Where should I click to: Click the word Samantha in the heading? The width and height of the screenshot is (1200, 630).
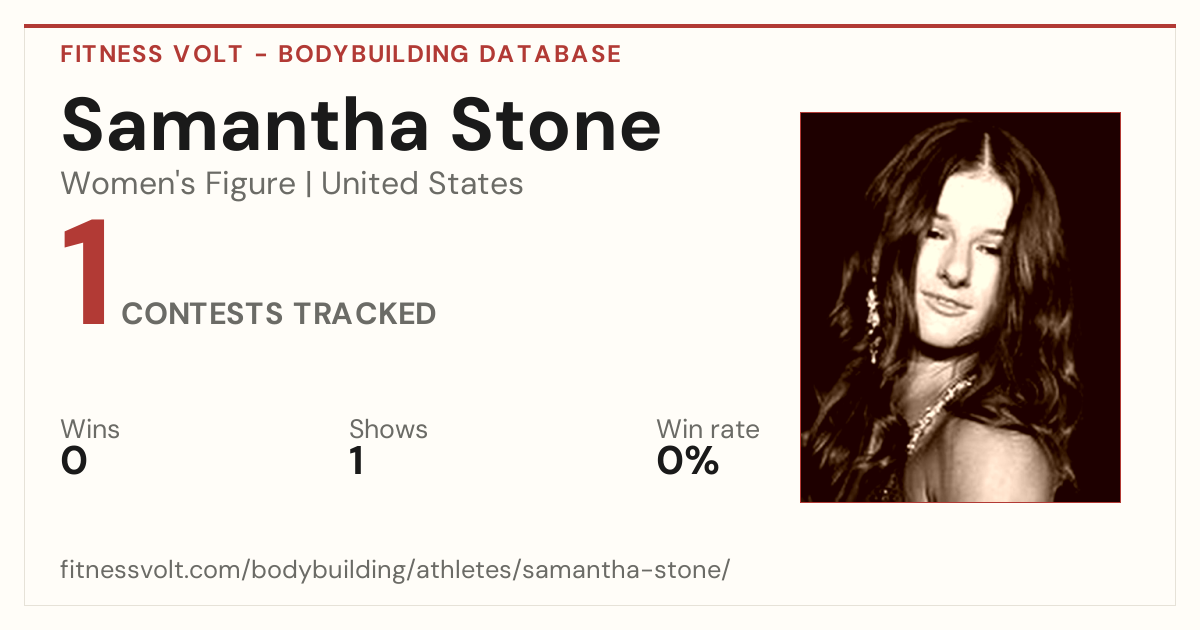(246, 124)
